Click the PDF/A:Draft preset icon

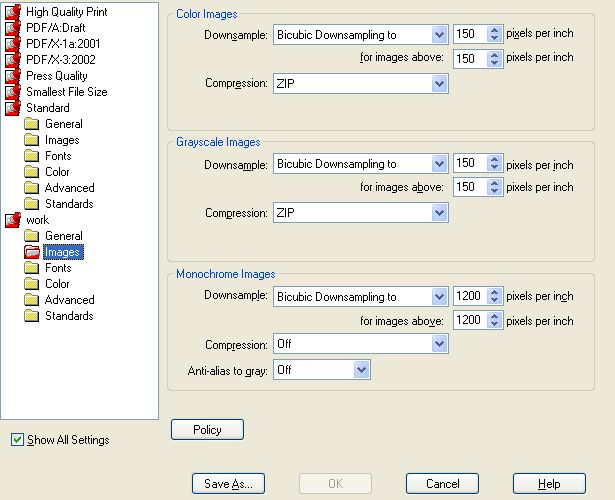tap(13, 28)
